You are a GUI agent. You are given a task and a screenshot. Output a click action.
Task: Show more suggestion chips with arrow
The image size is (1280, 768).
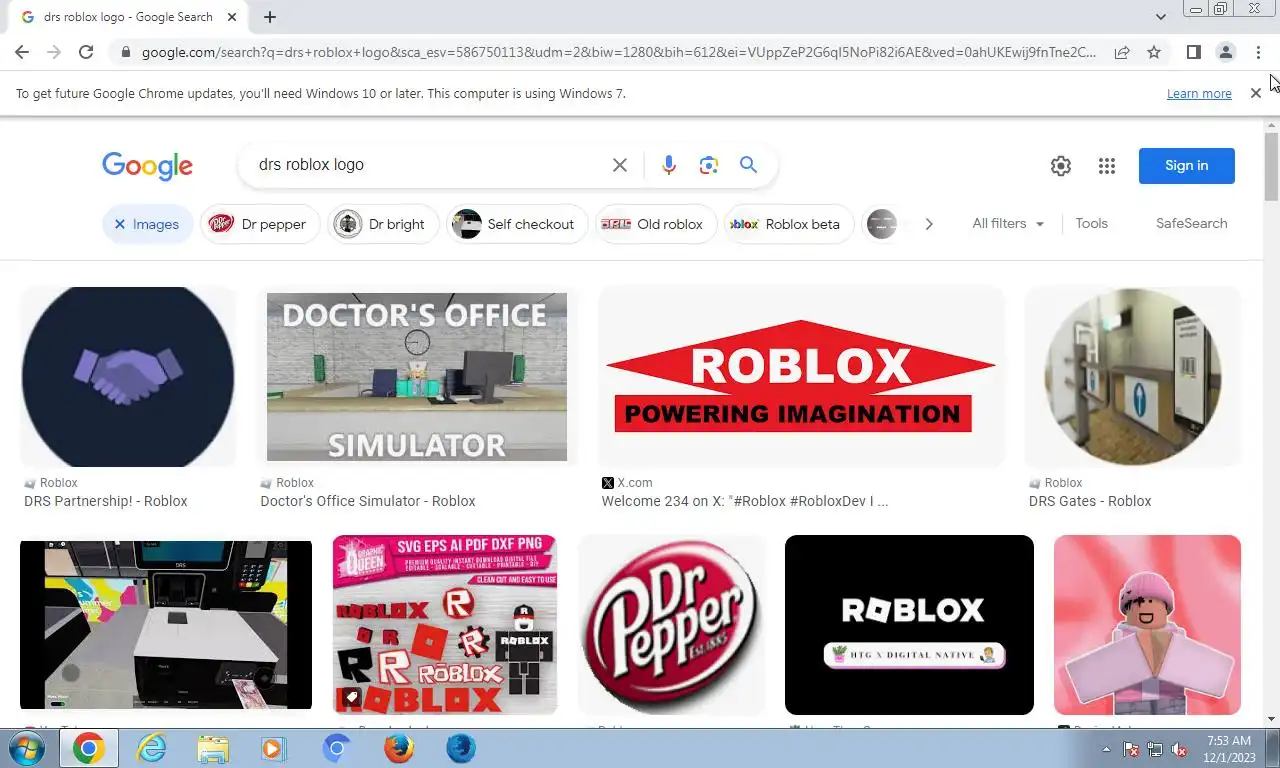click(928, 224)
